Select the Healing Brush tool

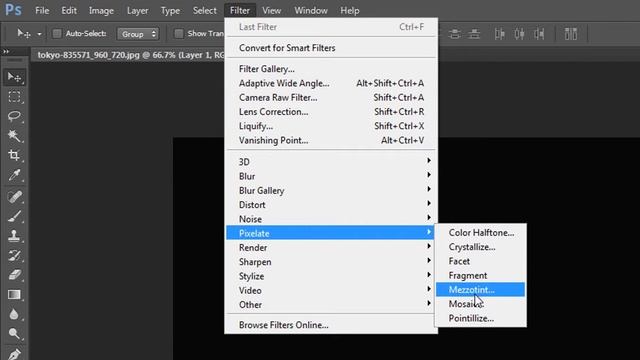click(15, 197)
